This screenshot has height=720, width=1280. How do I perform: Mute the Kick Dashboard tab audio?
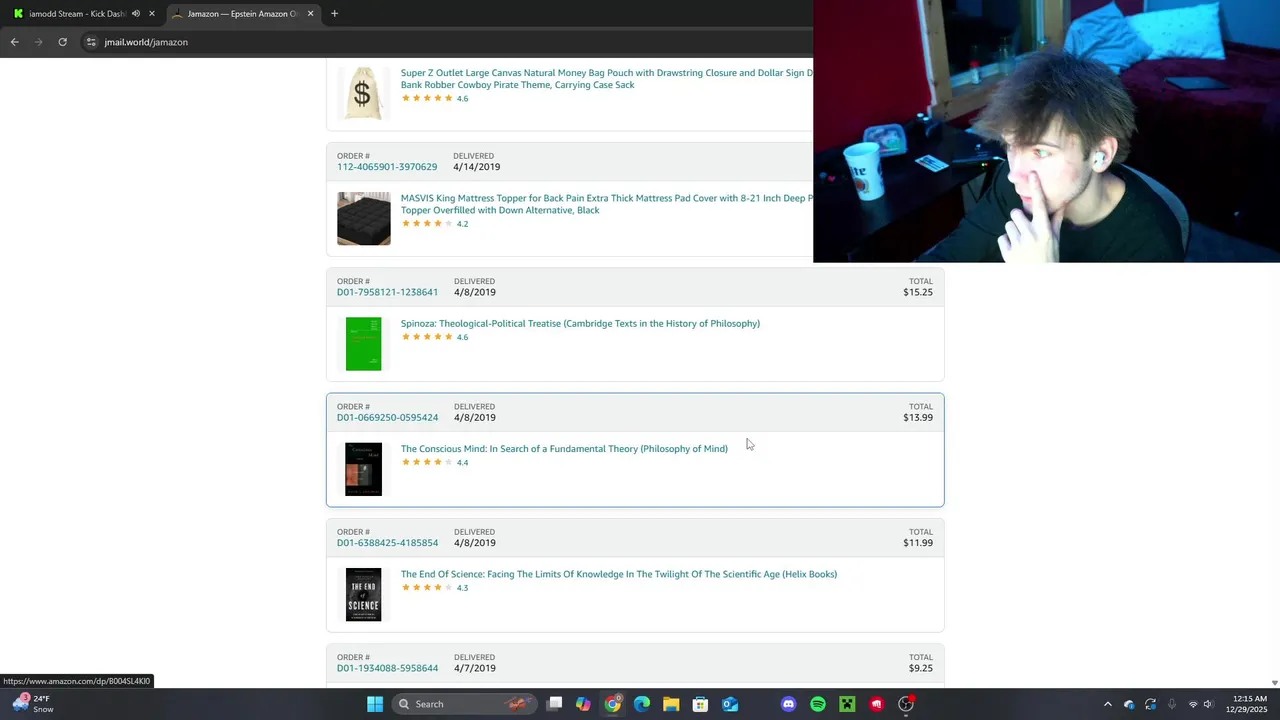(x=136, y=14)
